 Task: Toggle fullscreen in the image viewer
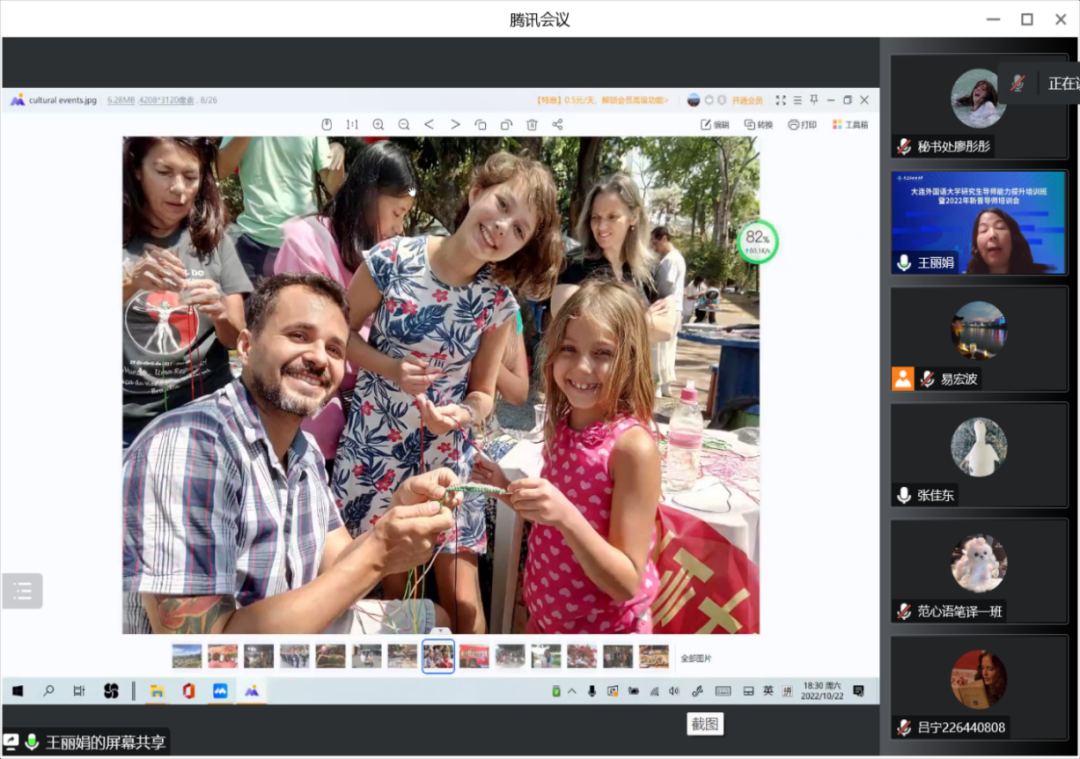click(781, 100)
